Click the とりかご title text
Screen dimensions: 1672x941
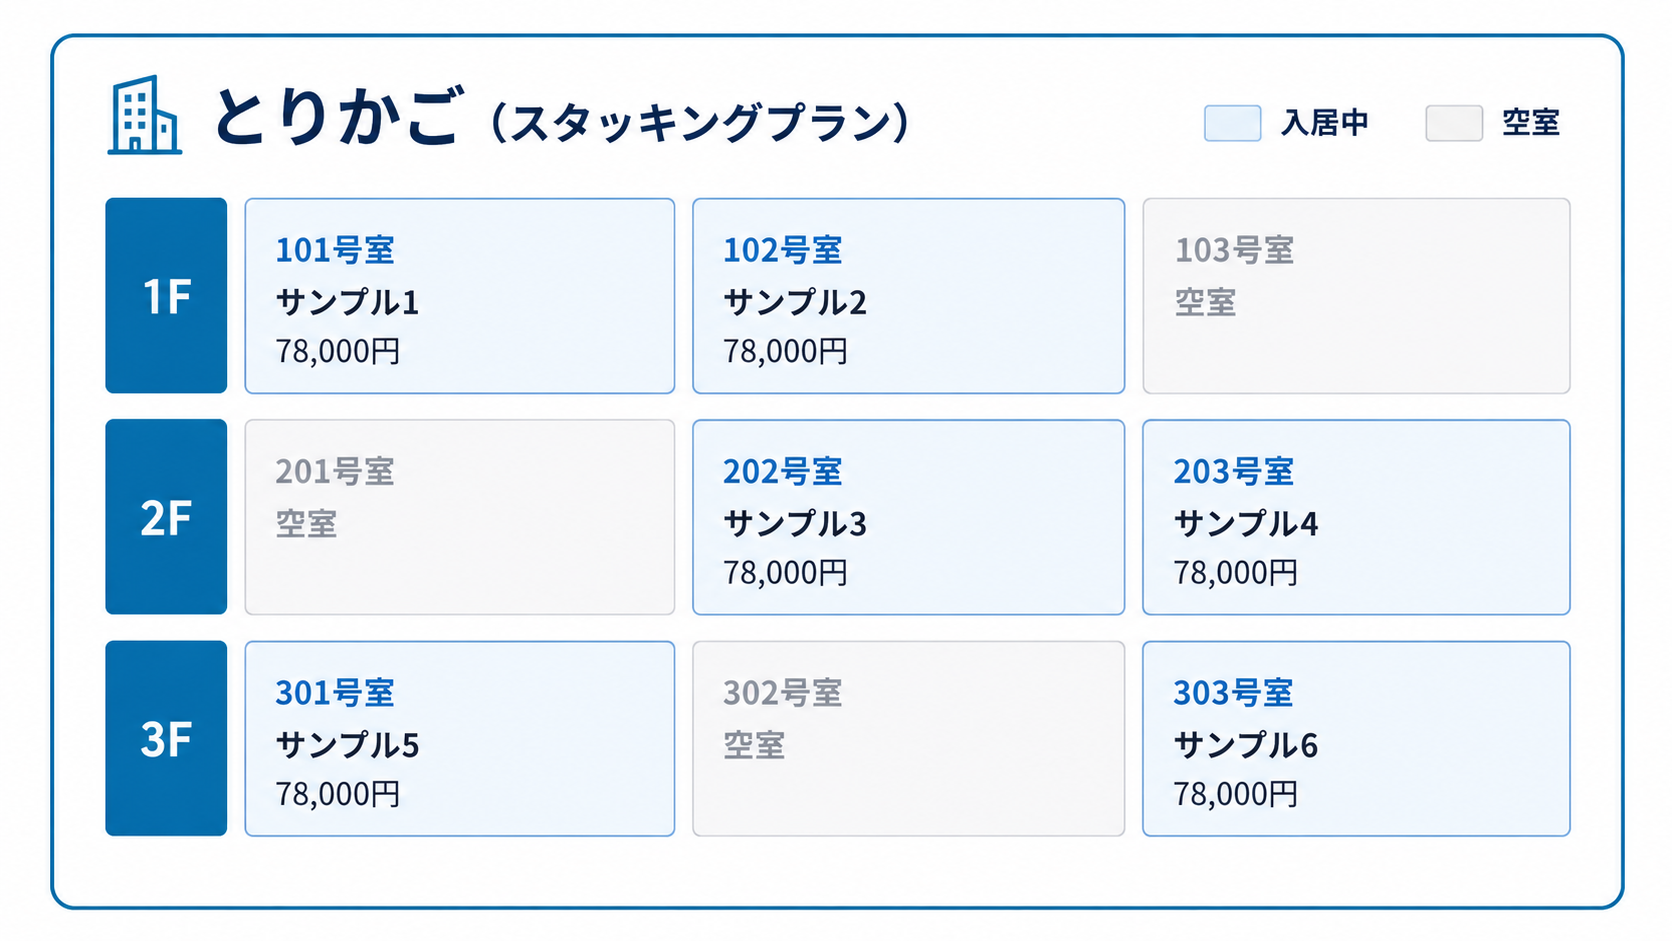pos(339,116)
